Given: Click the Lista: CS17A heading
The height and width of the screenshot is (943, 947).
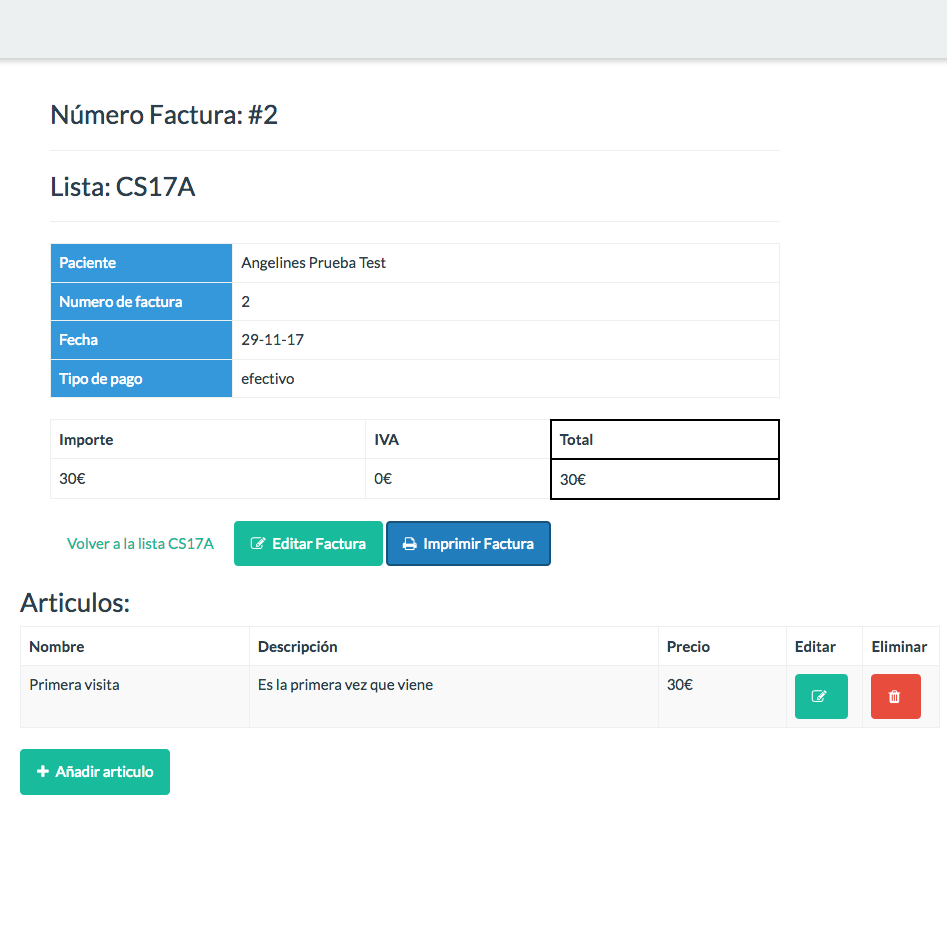Looking at the screenshot, I should pyautogui.click(x=123, y=187).
